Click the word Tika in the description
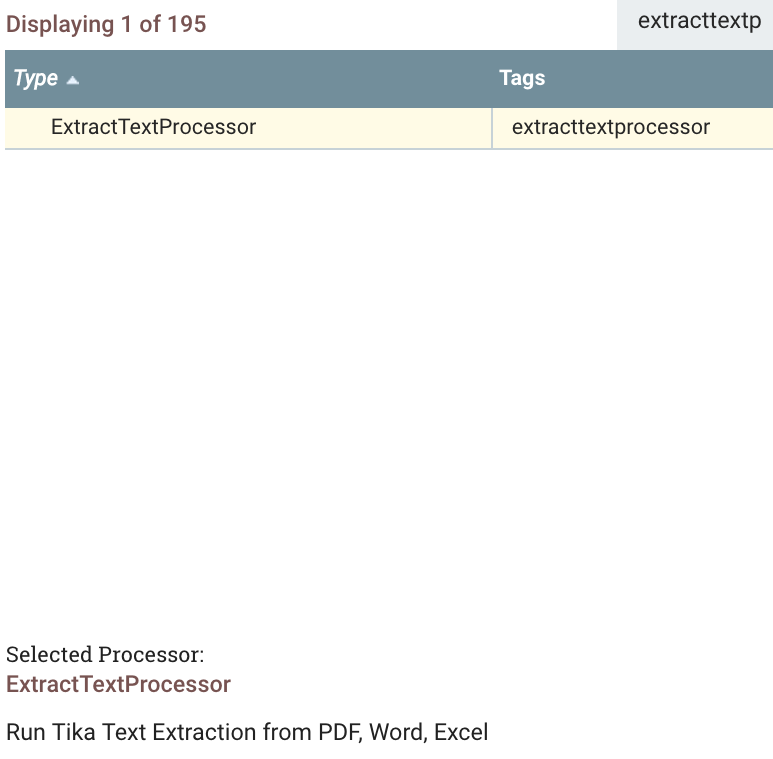 click(73, 732)
